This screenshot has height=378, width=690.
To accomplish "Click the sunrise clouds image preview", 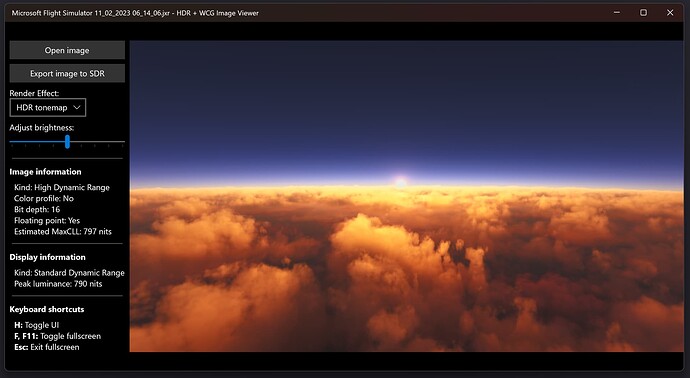I will (406, 196).
